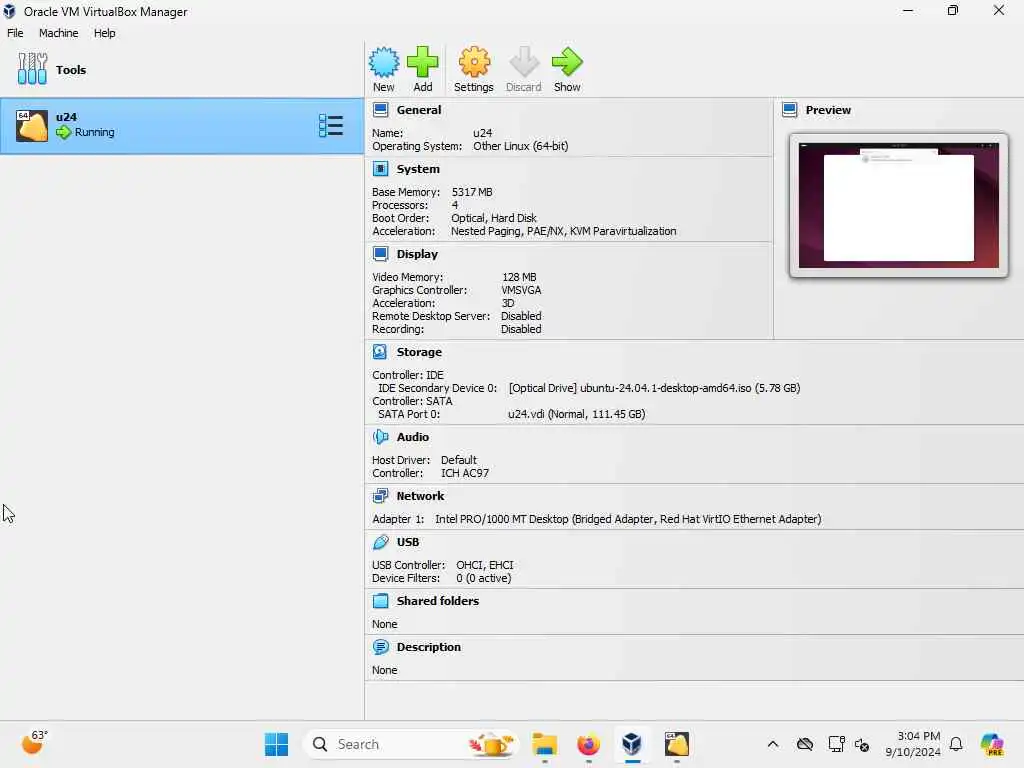Open the Windows Start menu
The width and height of the screenshot is (1024, 768).
pos(276,744)
